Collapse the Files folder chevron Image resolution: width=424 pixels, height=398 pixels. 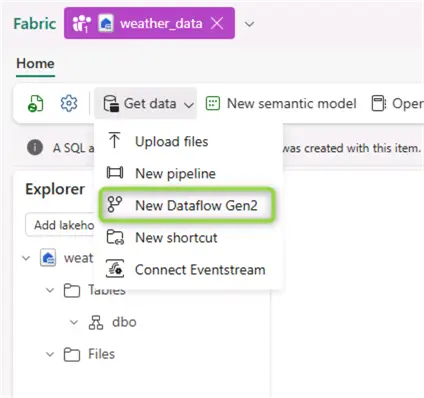pos(50,354)
